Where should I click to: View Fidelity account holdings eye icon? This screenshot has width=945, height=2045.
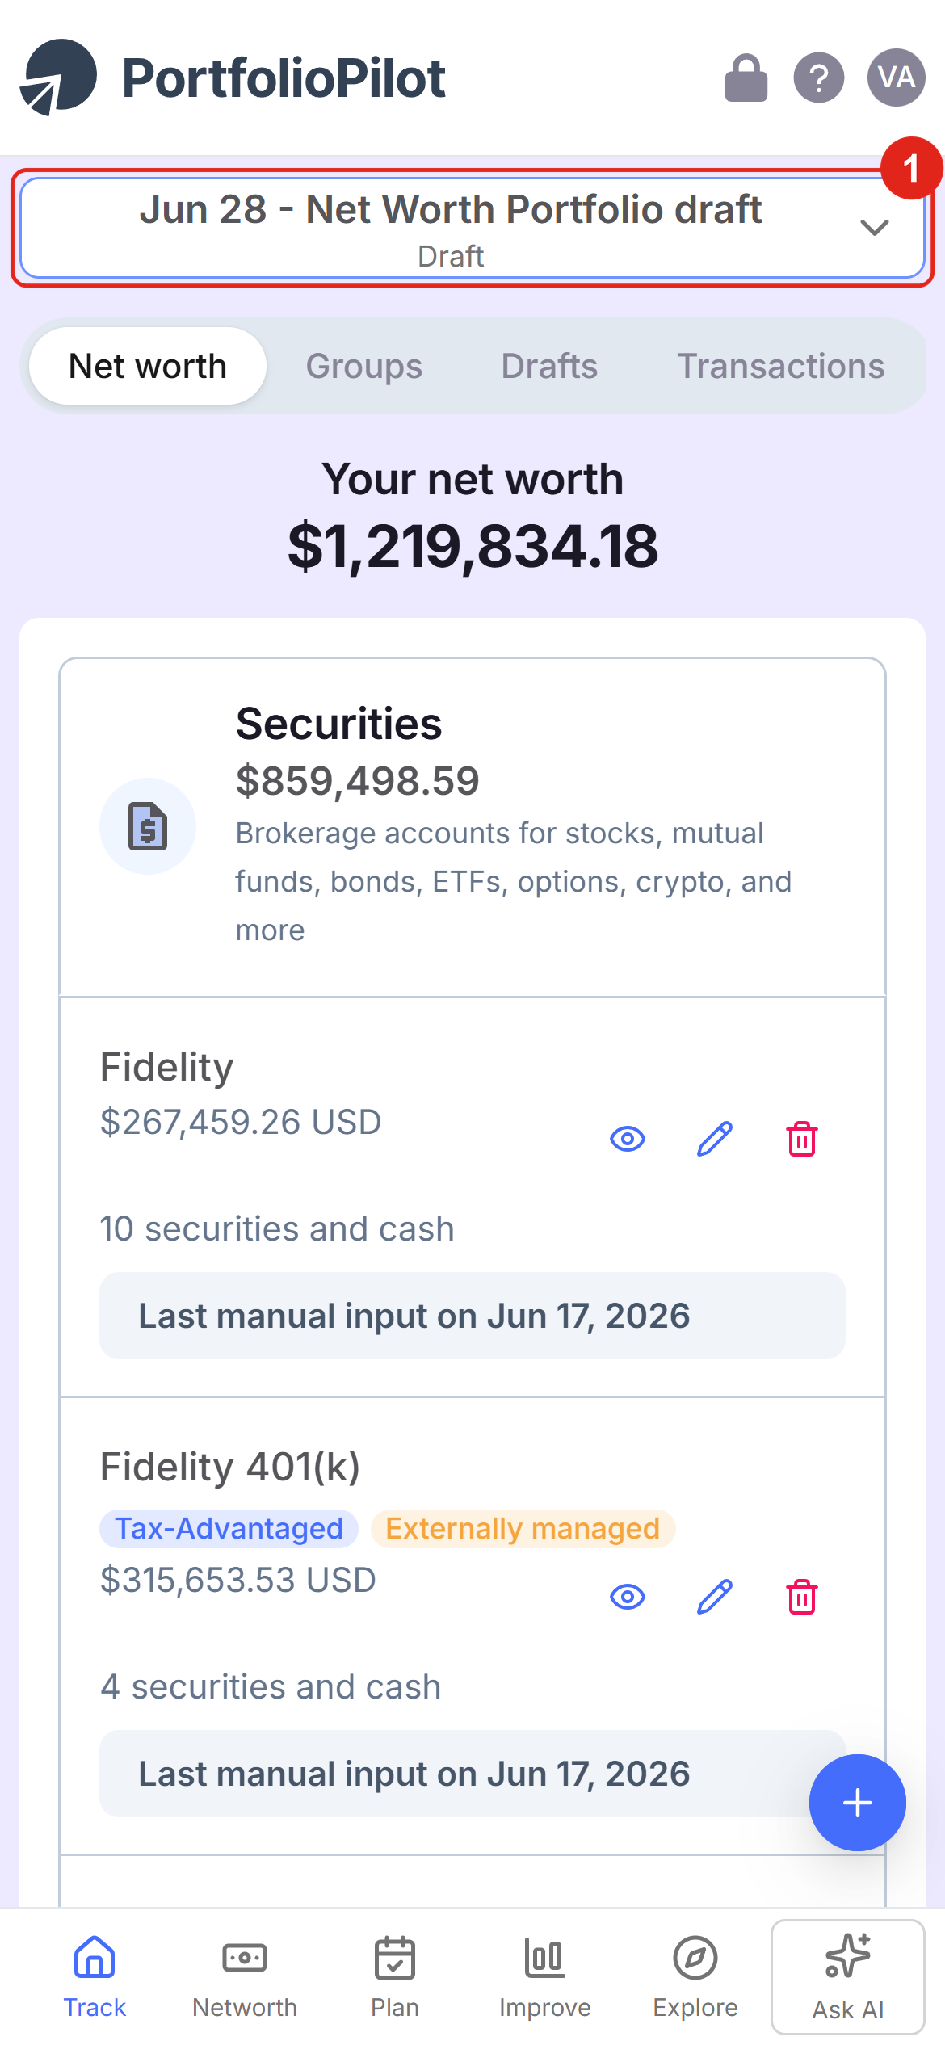click(628, 1139)
